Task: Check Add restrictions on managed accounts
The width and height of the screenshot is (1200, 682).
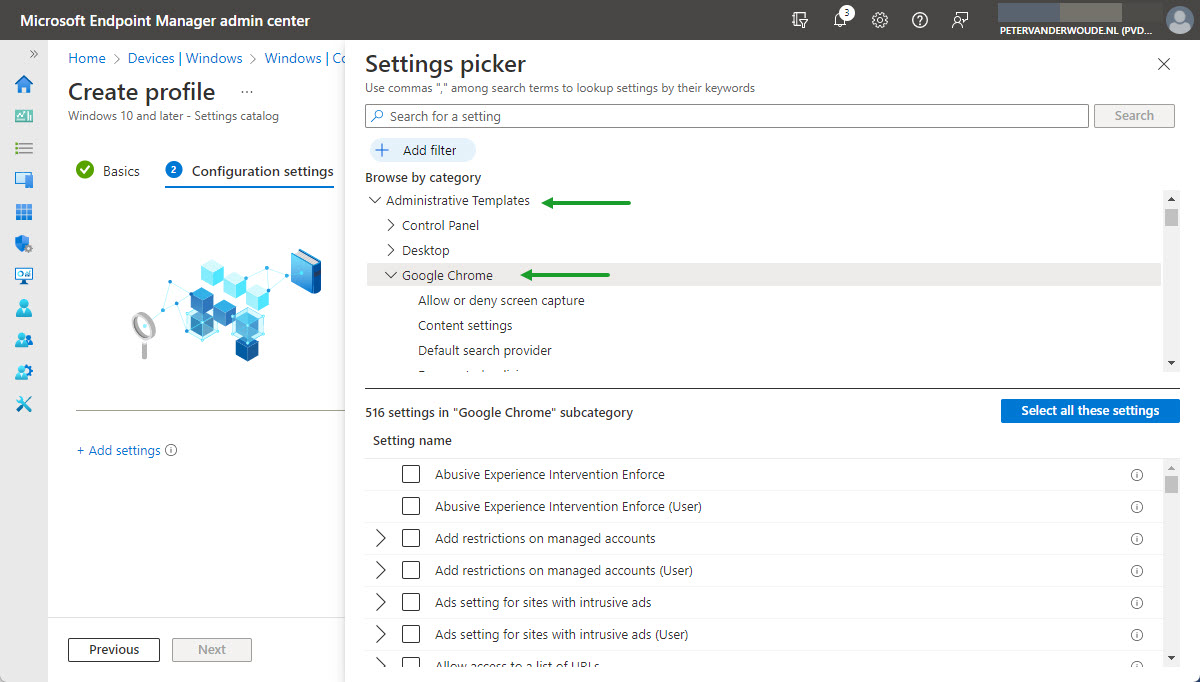Action: pyautogui.click(x=411, y=538)
